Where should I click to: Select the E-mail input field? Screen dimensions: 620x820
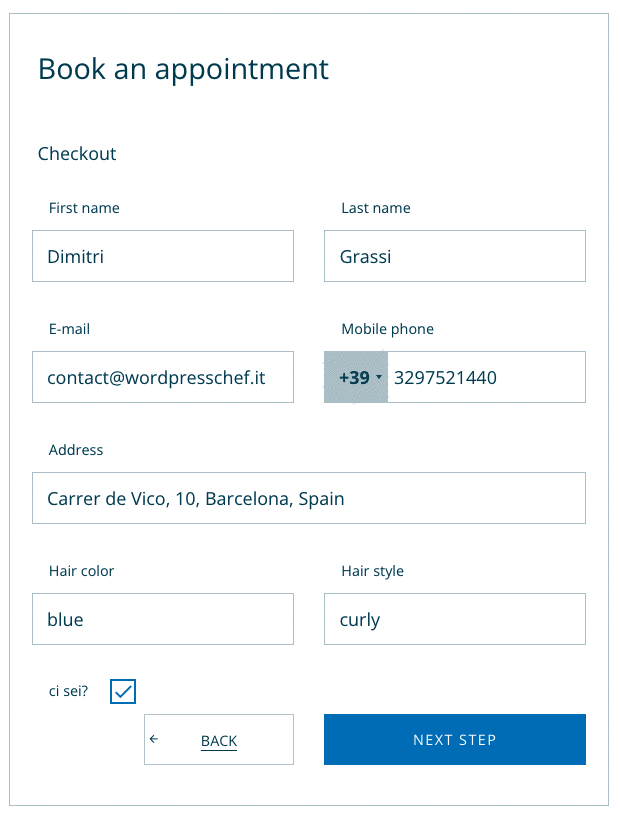tap(163, 378)
